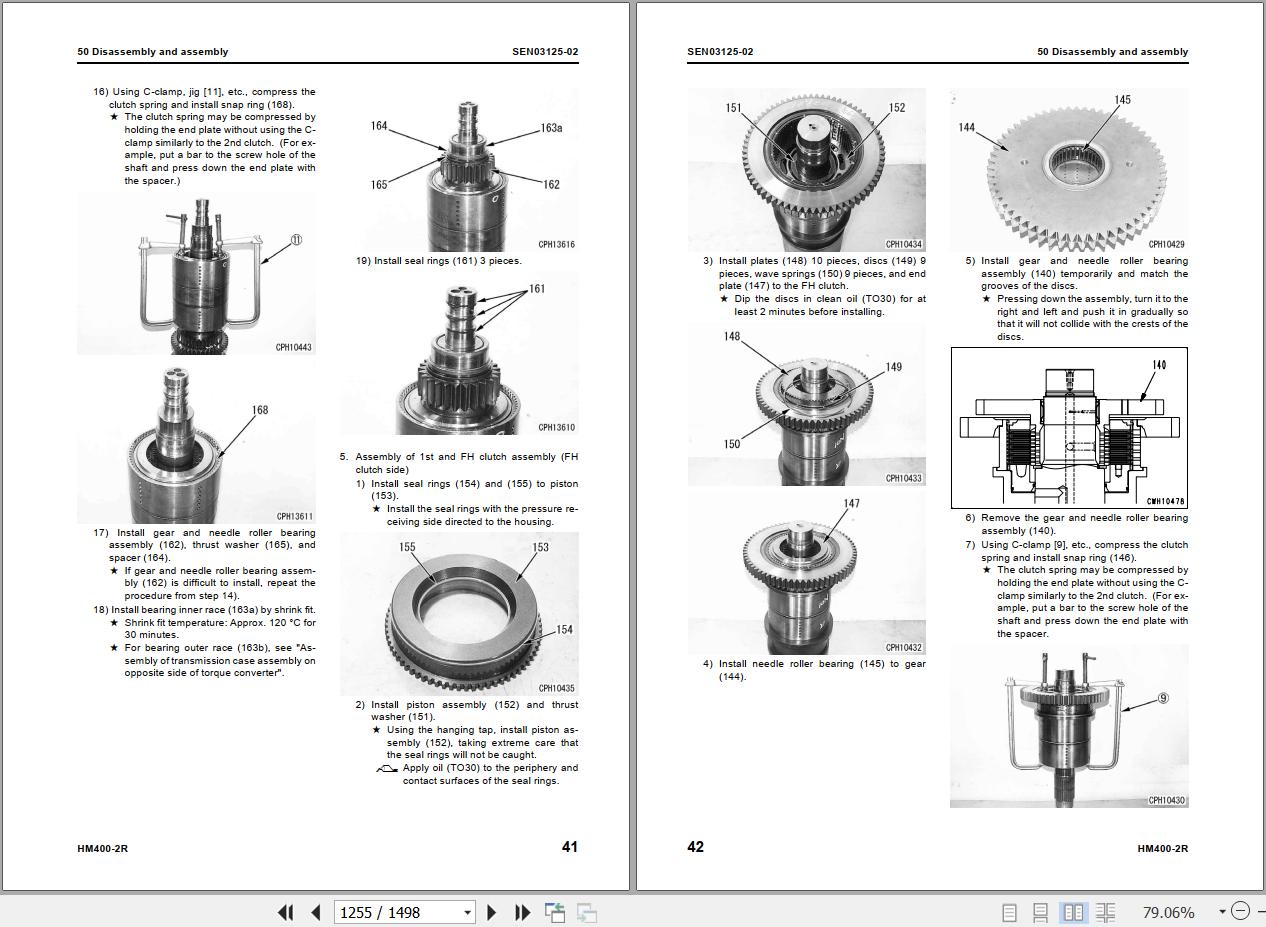Select continuous facing page layout
Image resolution: width=1266 pixels, height=927 pixels.
pos(1105,912)
